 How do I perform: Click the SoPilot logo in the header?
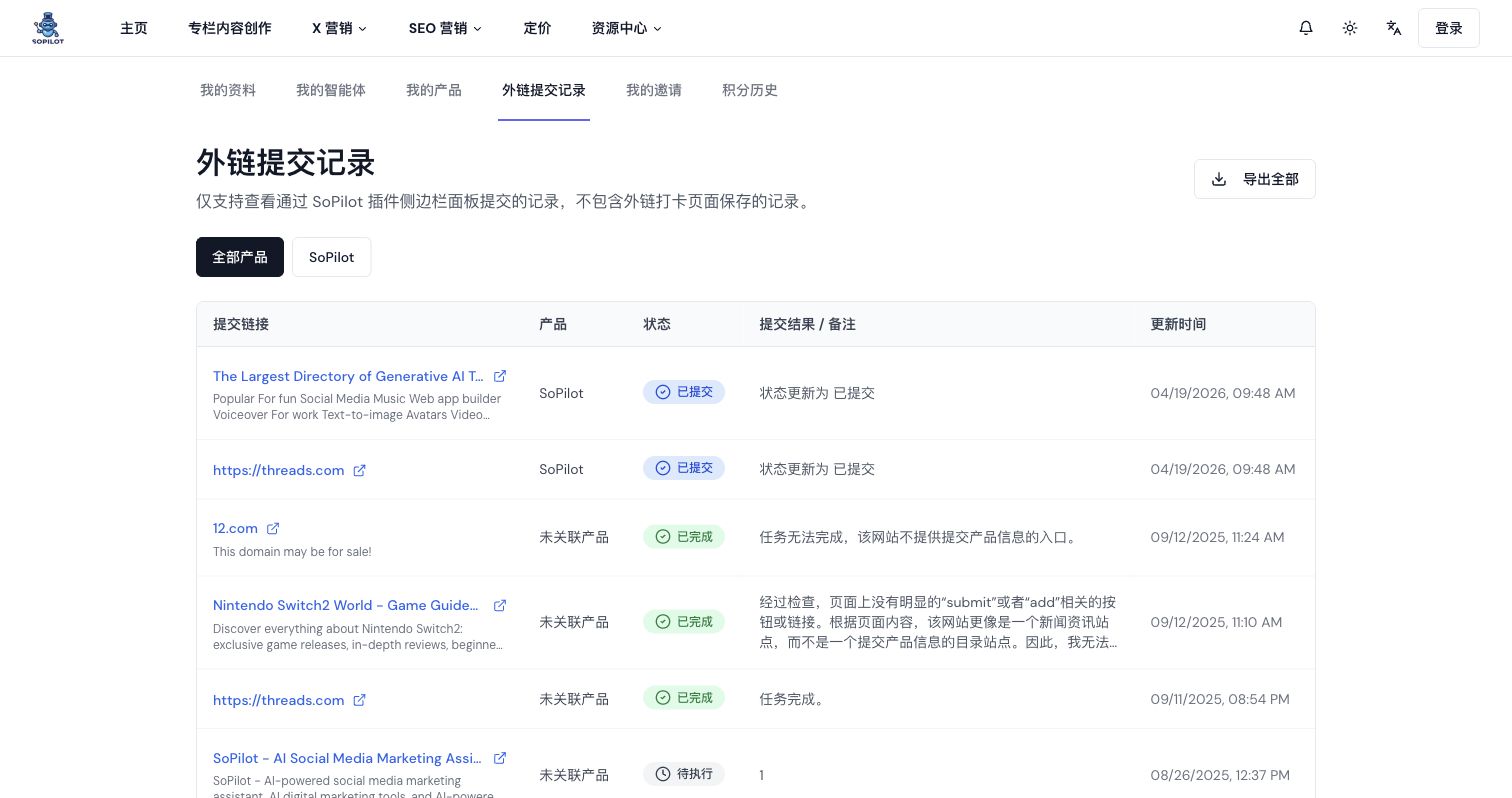click(47, 28)
